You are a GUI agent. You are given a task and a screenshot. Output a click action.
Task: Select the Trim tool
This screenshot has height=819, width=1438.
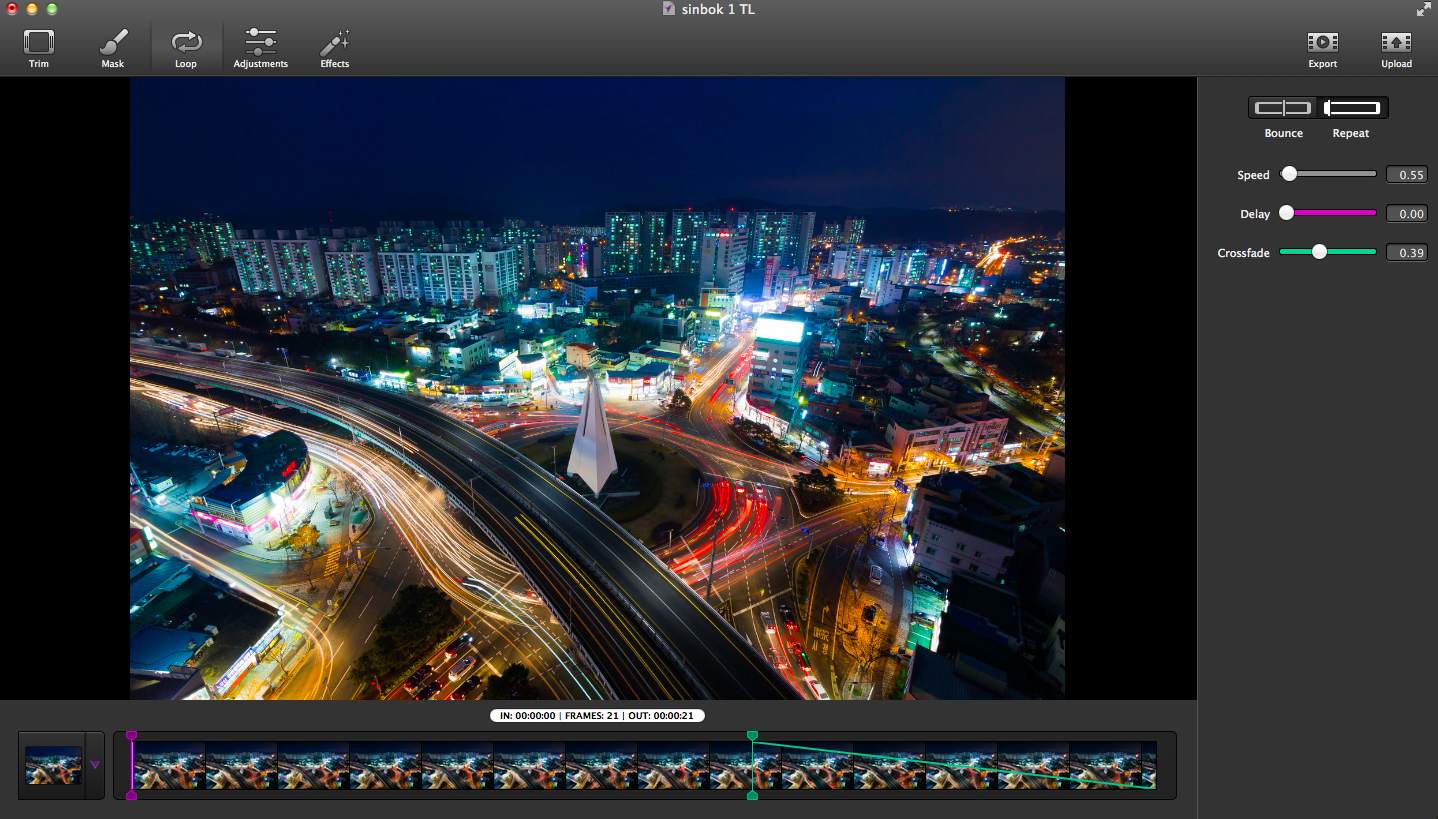point(39,45)
